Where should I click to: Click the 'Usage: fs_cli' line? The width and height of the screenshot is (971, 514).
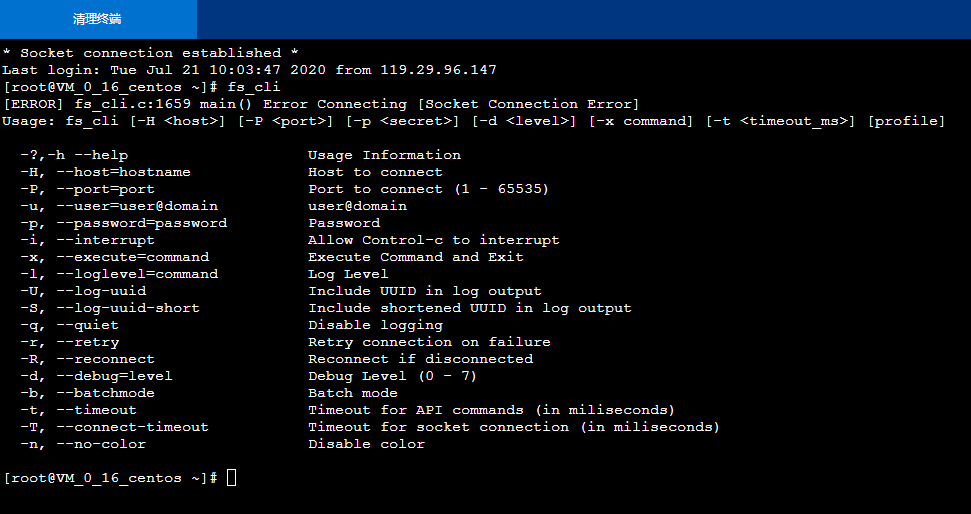click(472, 121)
